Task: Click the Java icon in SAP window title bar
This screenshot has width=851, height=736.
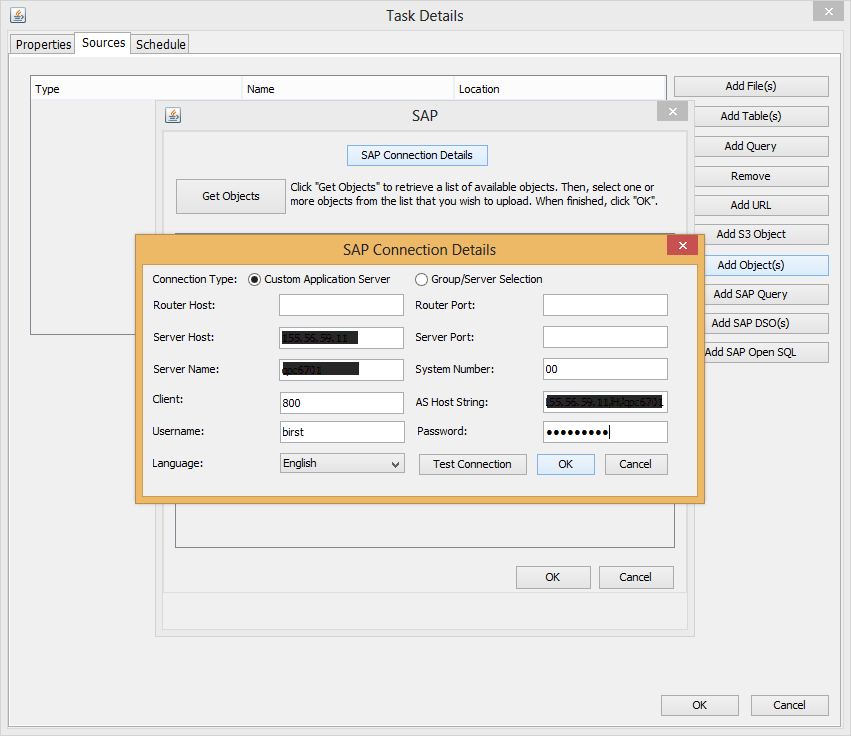Action: pos(173,115)
